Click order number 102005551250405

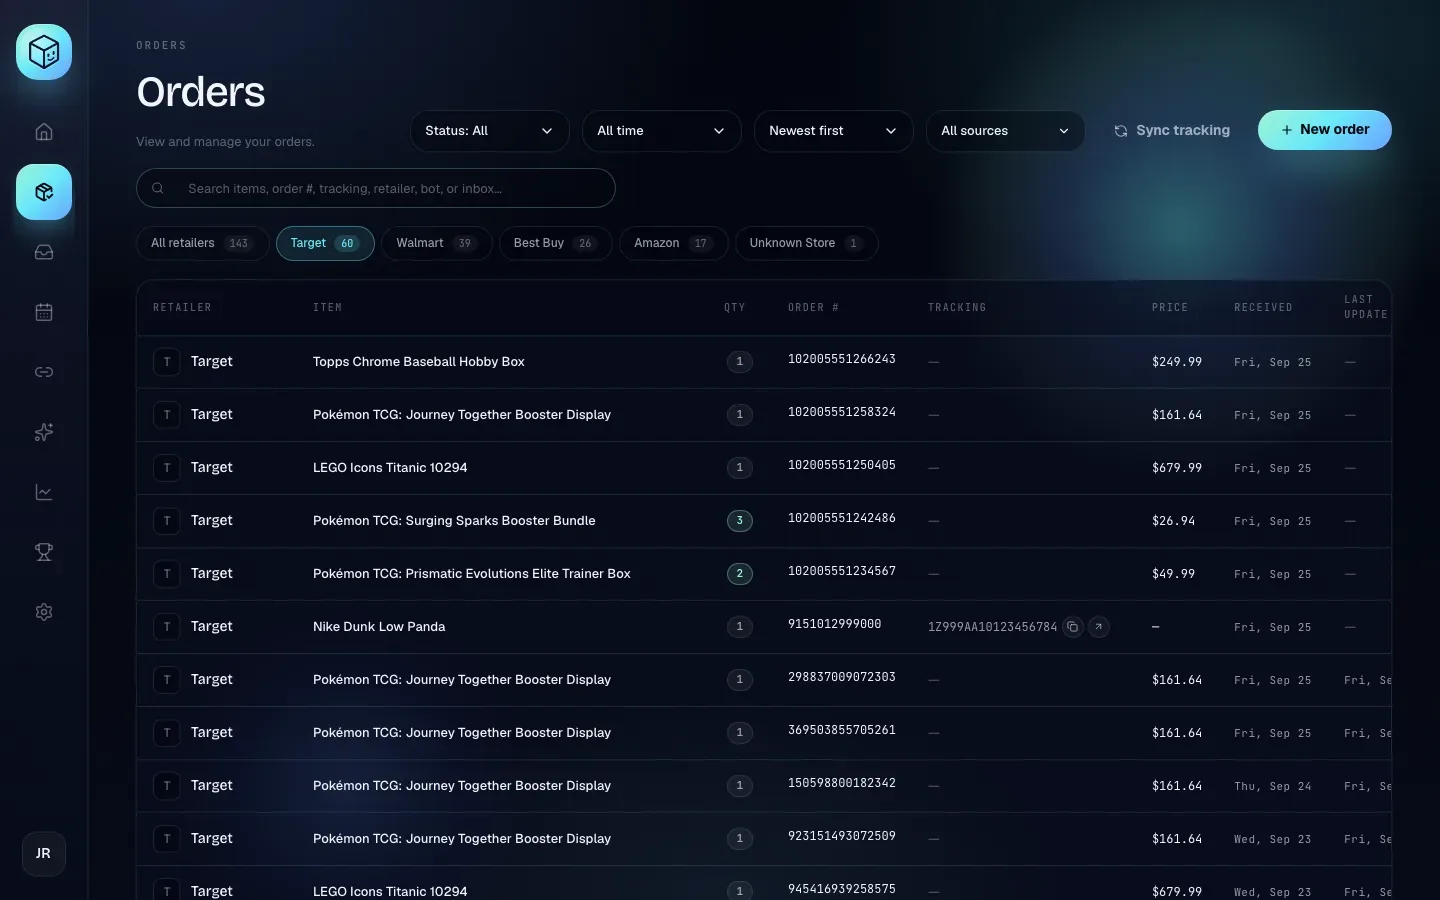[842, 465]
